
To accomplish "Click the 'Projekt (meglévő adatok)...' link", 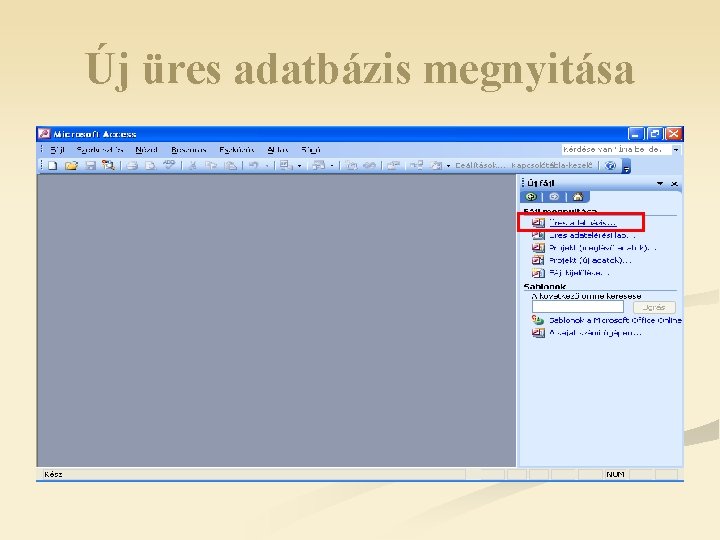I will [x=602, y=248].
